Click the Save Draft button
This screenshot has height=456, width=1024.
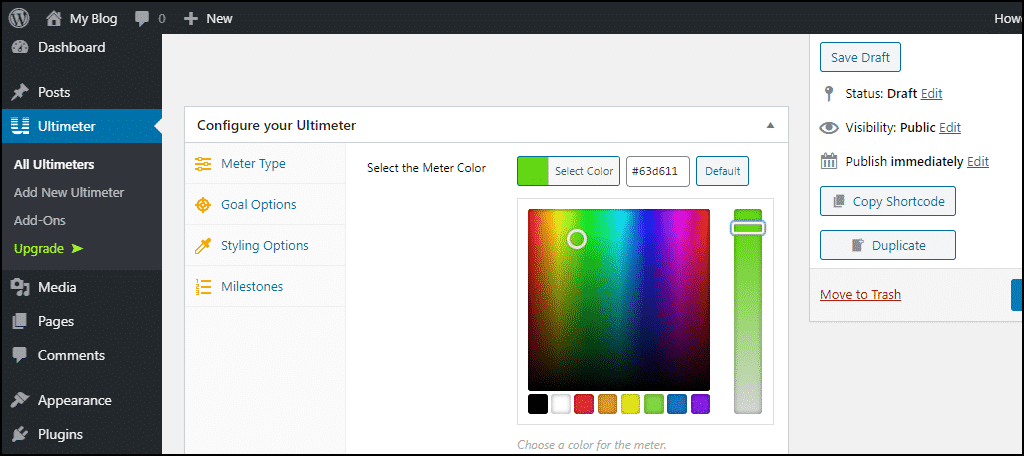click(x=860, y=57)
